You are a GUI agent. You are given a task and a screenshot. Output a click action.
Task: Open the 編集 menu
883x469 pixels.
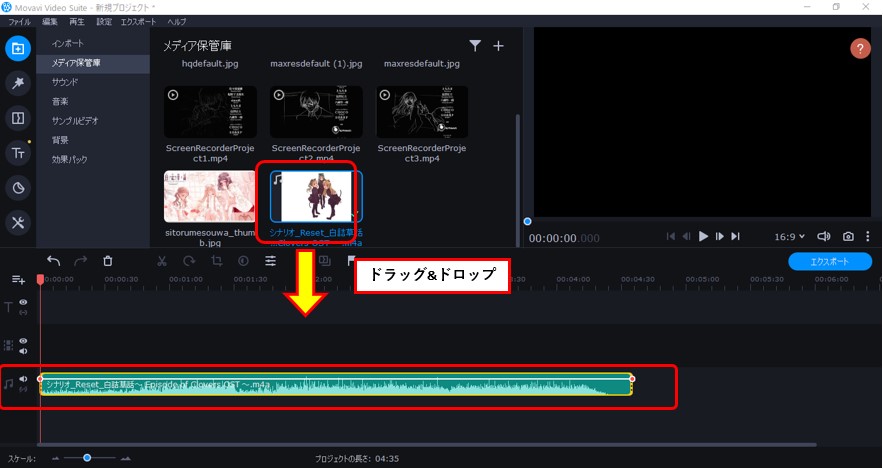(x=50, y=22)
